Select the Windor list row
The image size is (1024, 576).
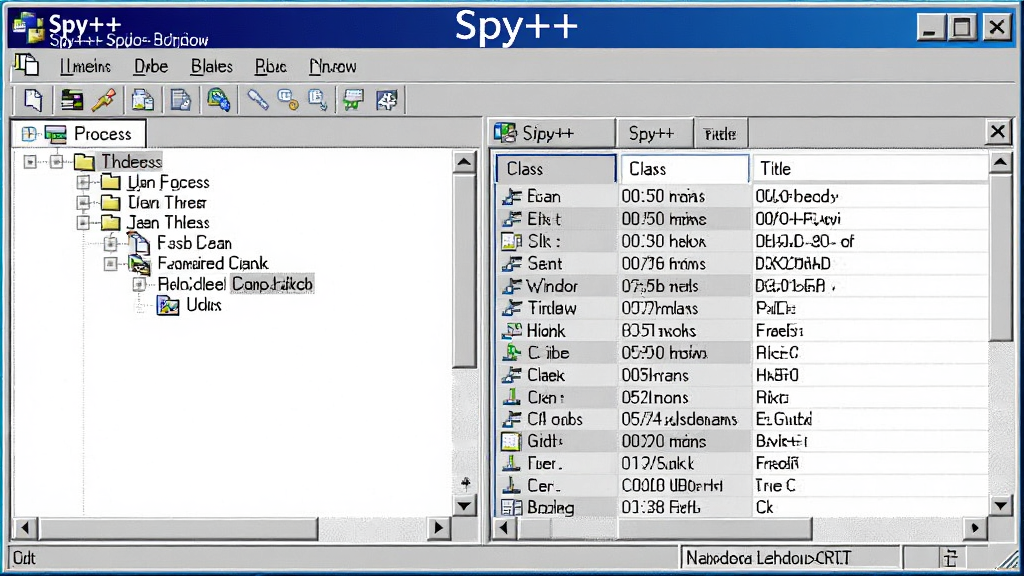(x=742, y=286)
